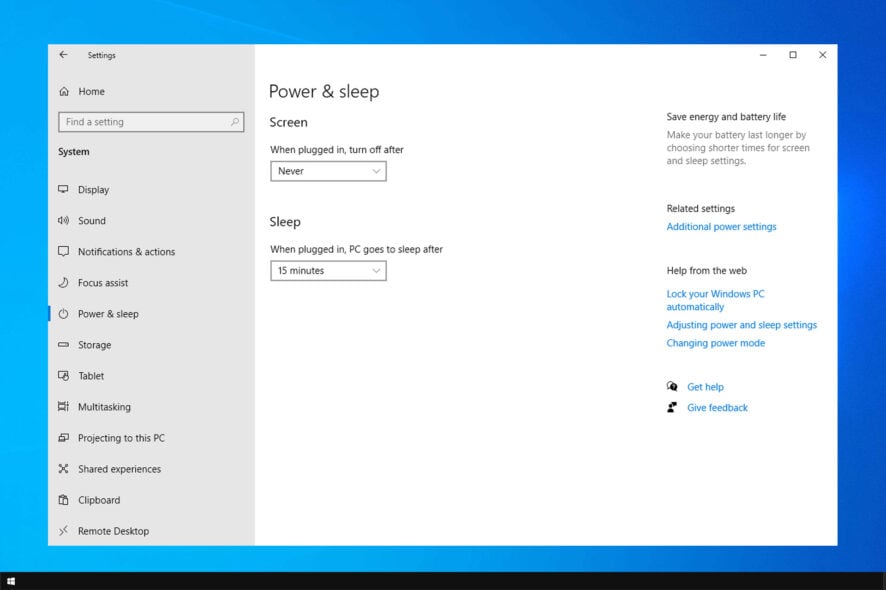886x590 pixels.
Task: Open Adjusting power and sleep settings link
Action: click(x=741, y=325)
